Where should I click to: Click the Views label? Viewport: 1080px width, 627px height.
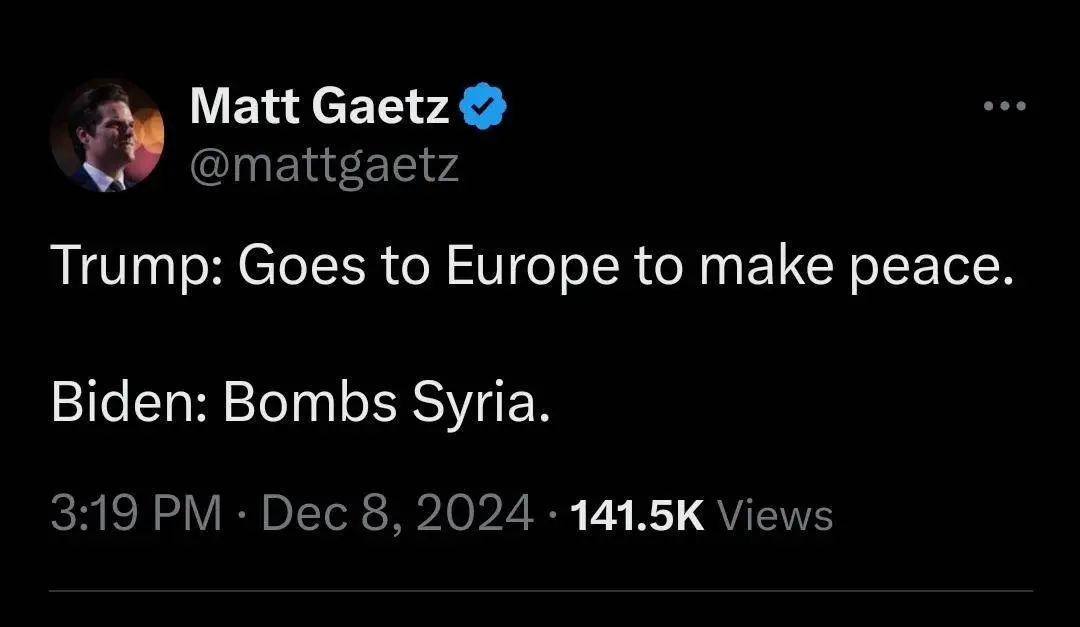coord(775,516)
